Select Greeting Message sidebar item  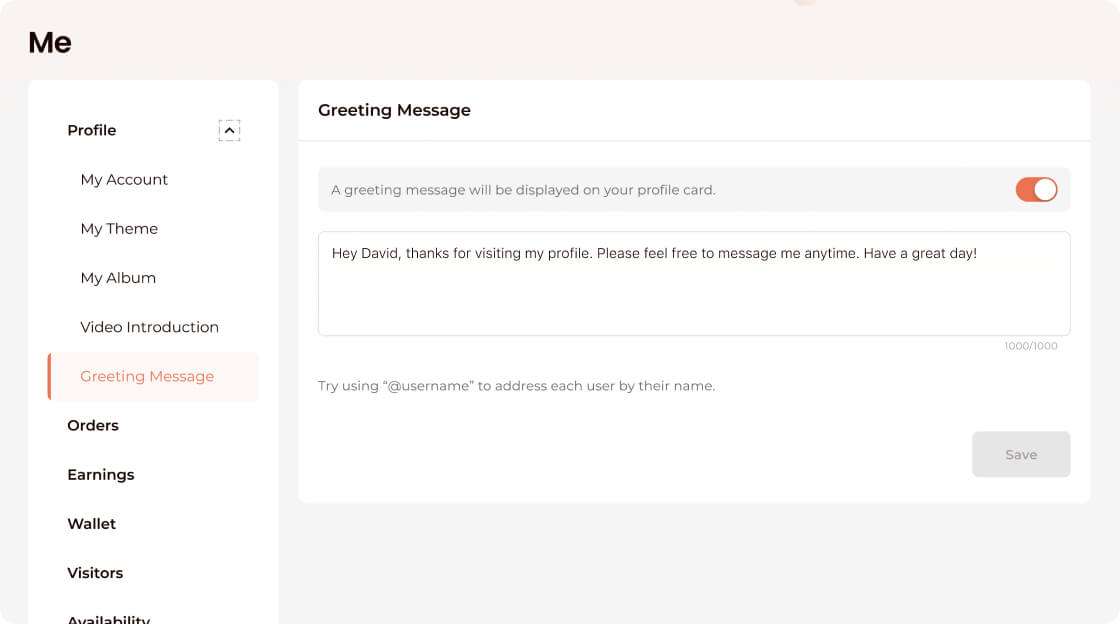pyautogui.click(x=147, y=376)
